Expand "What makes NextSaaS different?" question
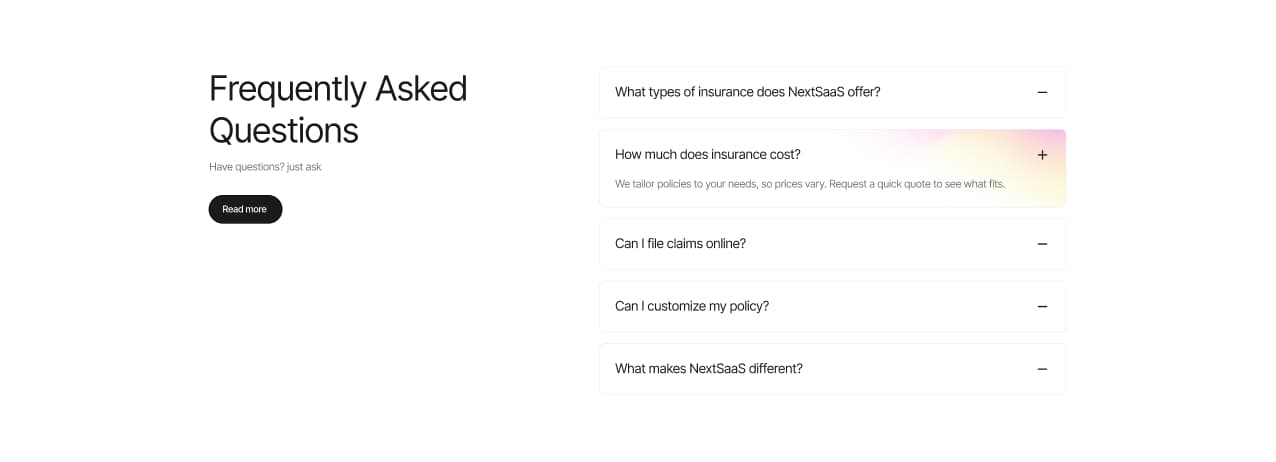The image size is (1276, 462). [708, 369]
